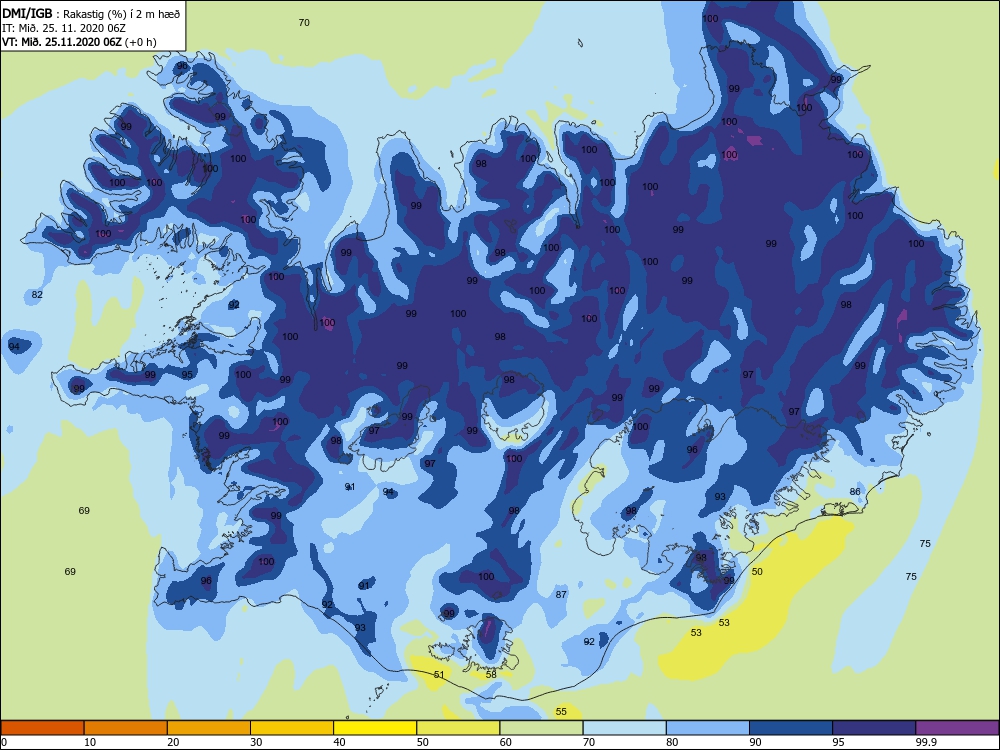
Task: Select the legend scale label '60'
Action: click(x=506, y=742)
